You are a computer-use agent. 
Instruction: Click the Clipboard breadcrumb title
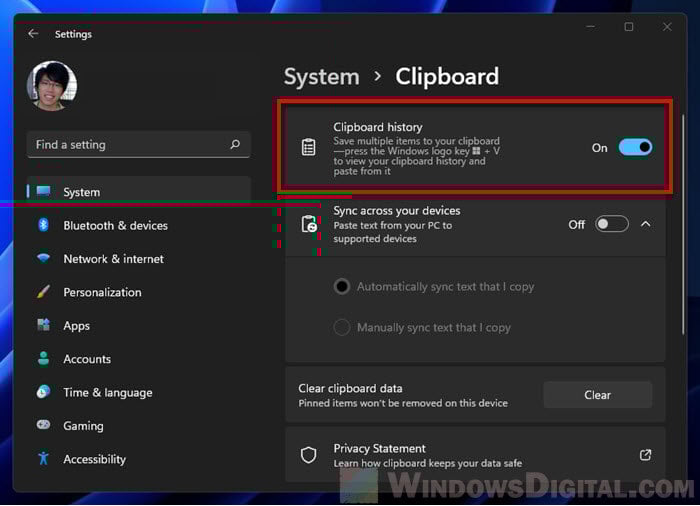(447, 77)
